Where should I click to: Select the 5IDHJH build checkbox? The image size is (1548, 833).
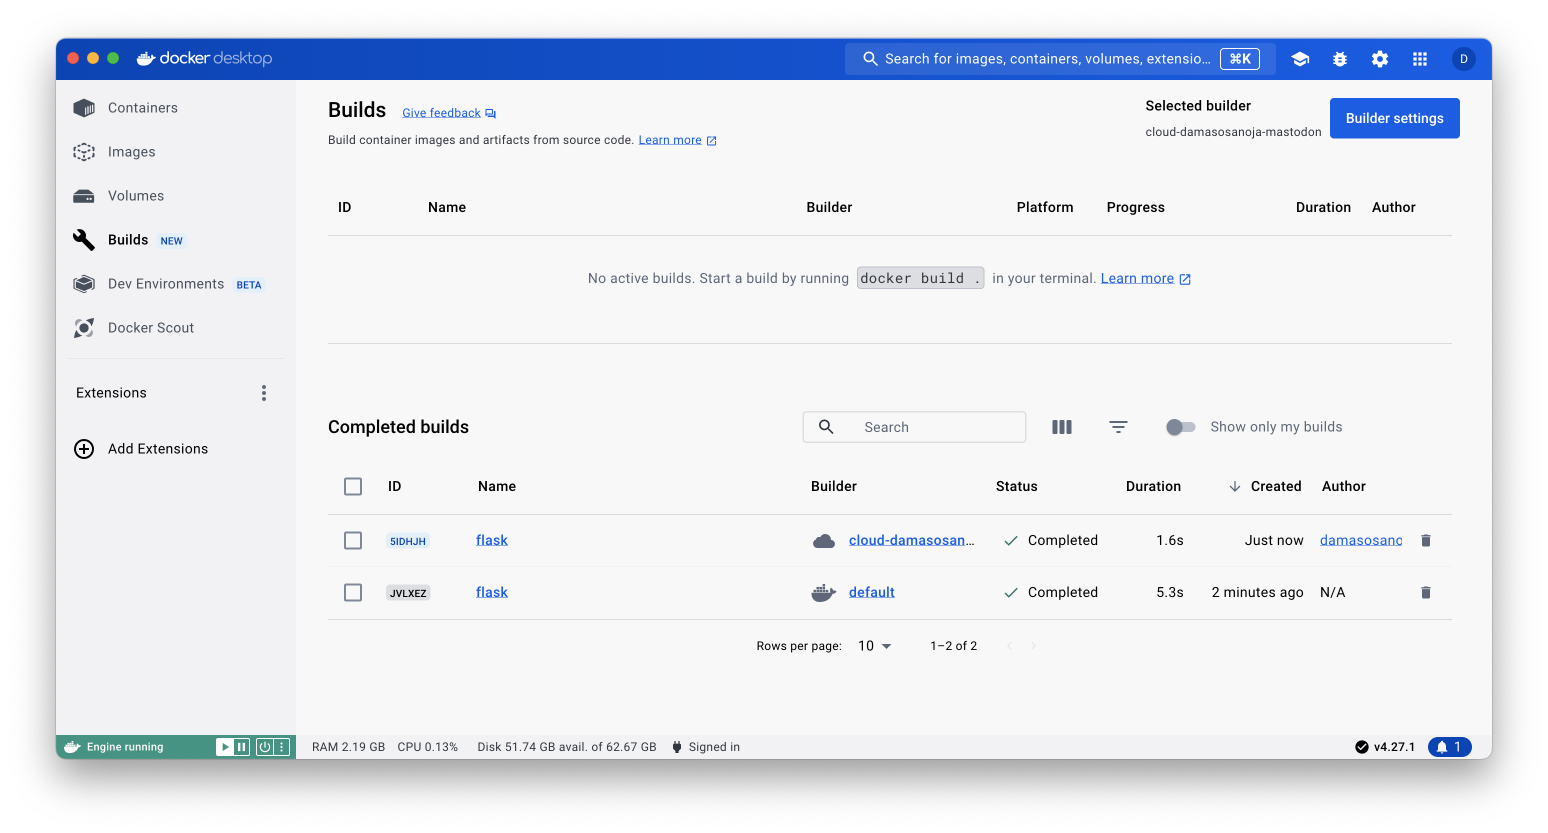[x=353, y=541]
